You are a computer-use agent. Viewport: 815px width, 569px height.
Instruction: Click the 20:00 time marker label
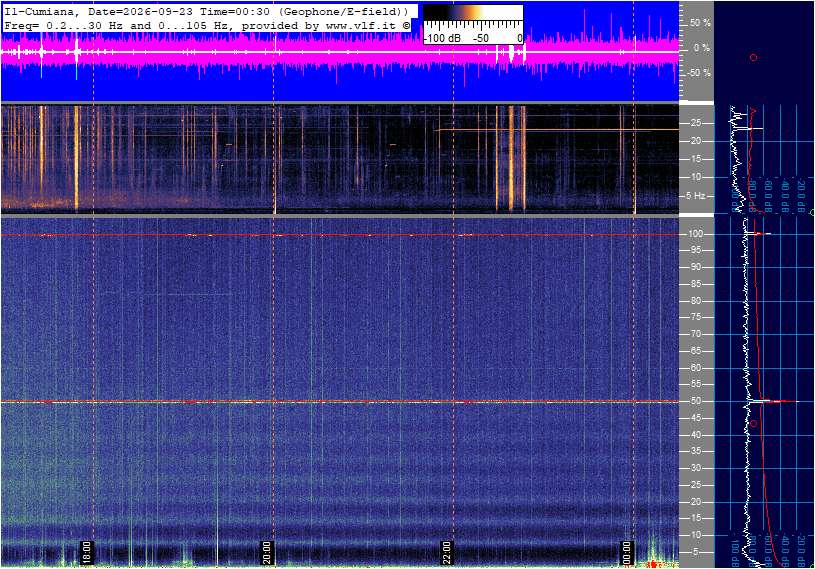pyautogui.click(x=267, y=552)
